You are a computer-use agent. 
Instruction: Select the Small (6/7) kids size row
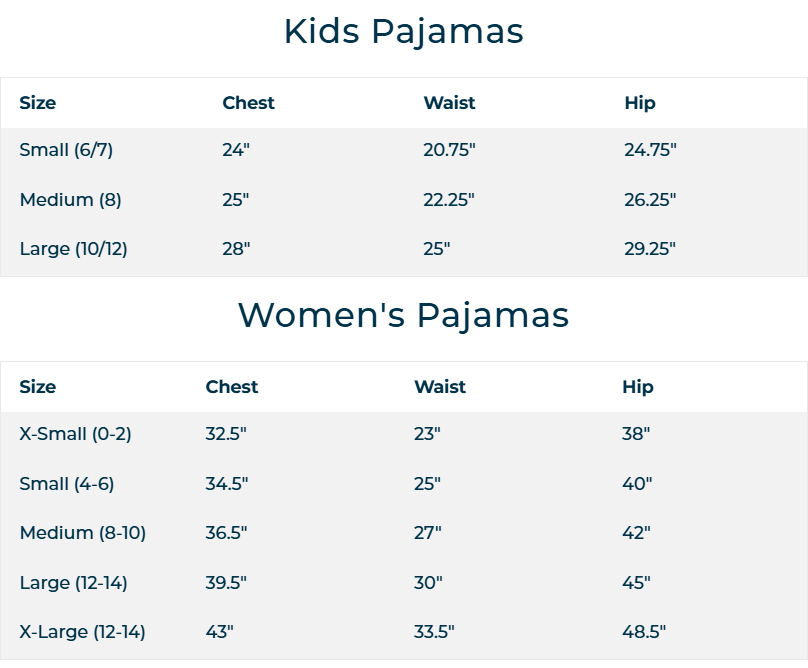(x=404, y=150)
